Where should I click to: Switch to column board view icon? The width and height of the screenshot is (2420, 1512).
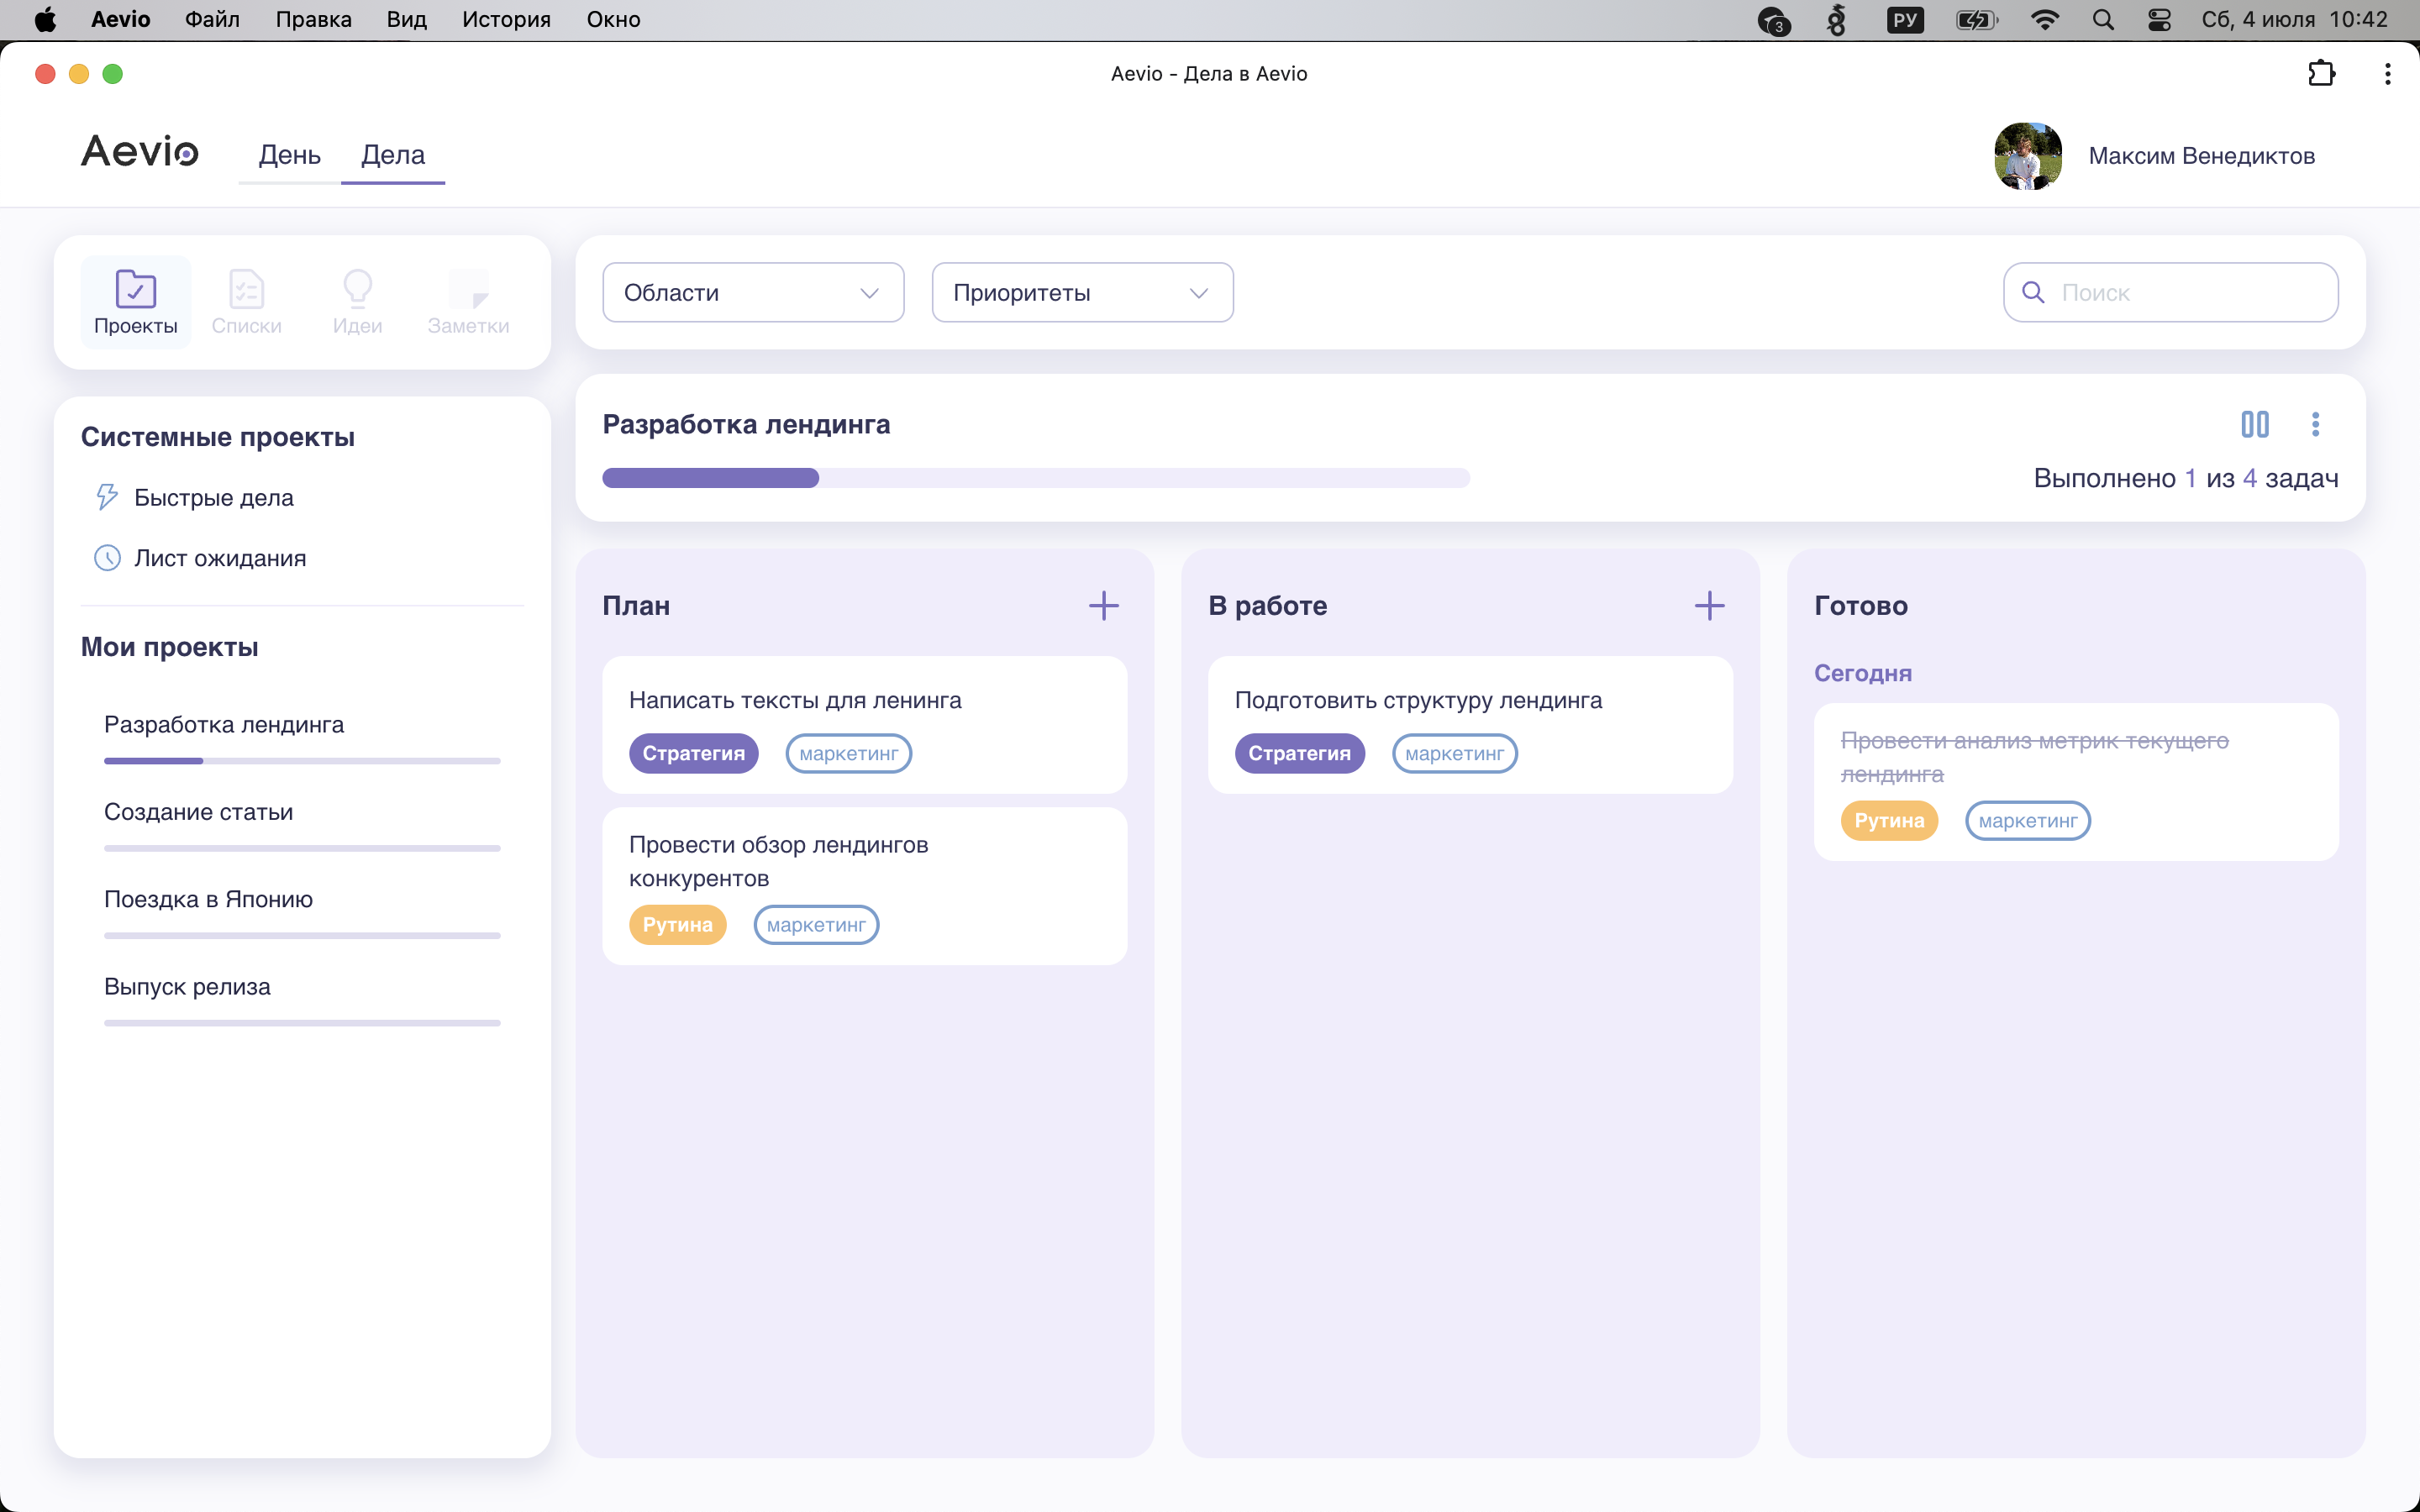pyautogui.click(x=2255, y=424)
